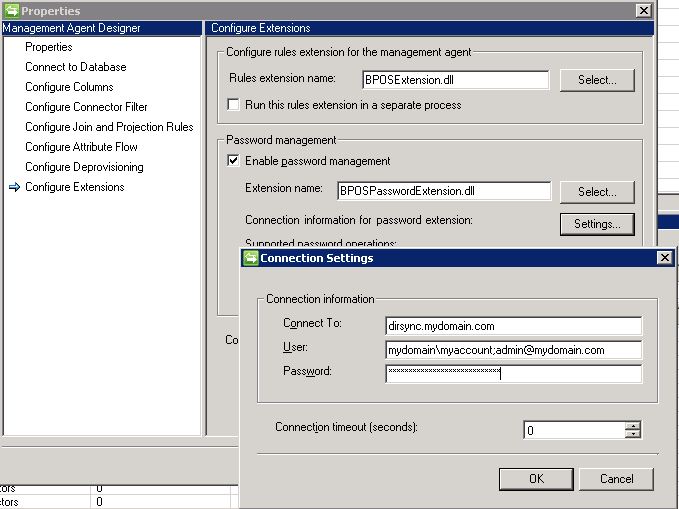Click the Connect To text field

tap(513, 326)
